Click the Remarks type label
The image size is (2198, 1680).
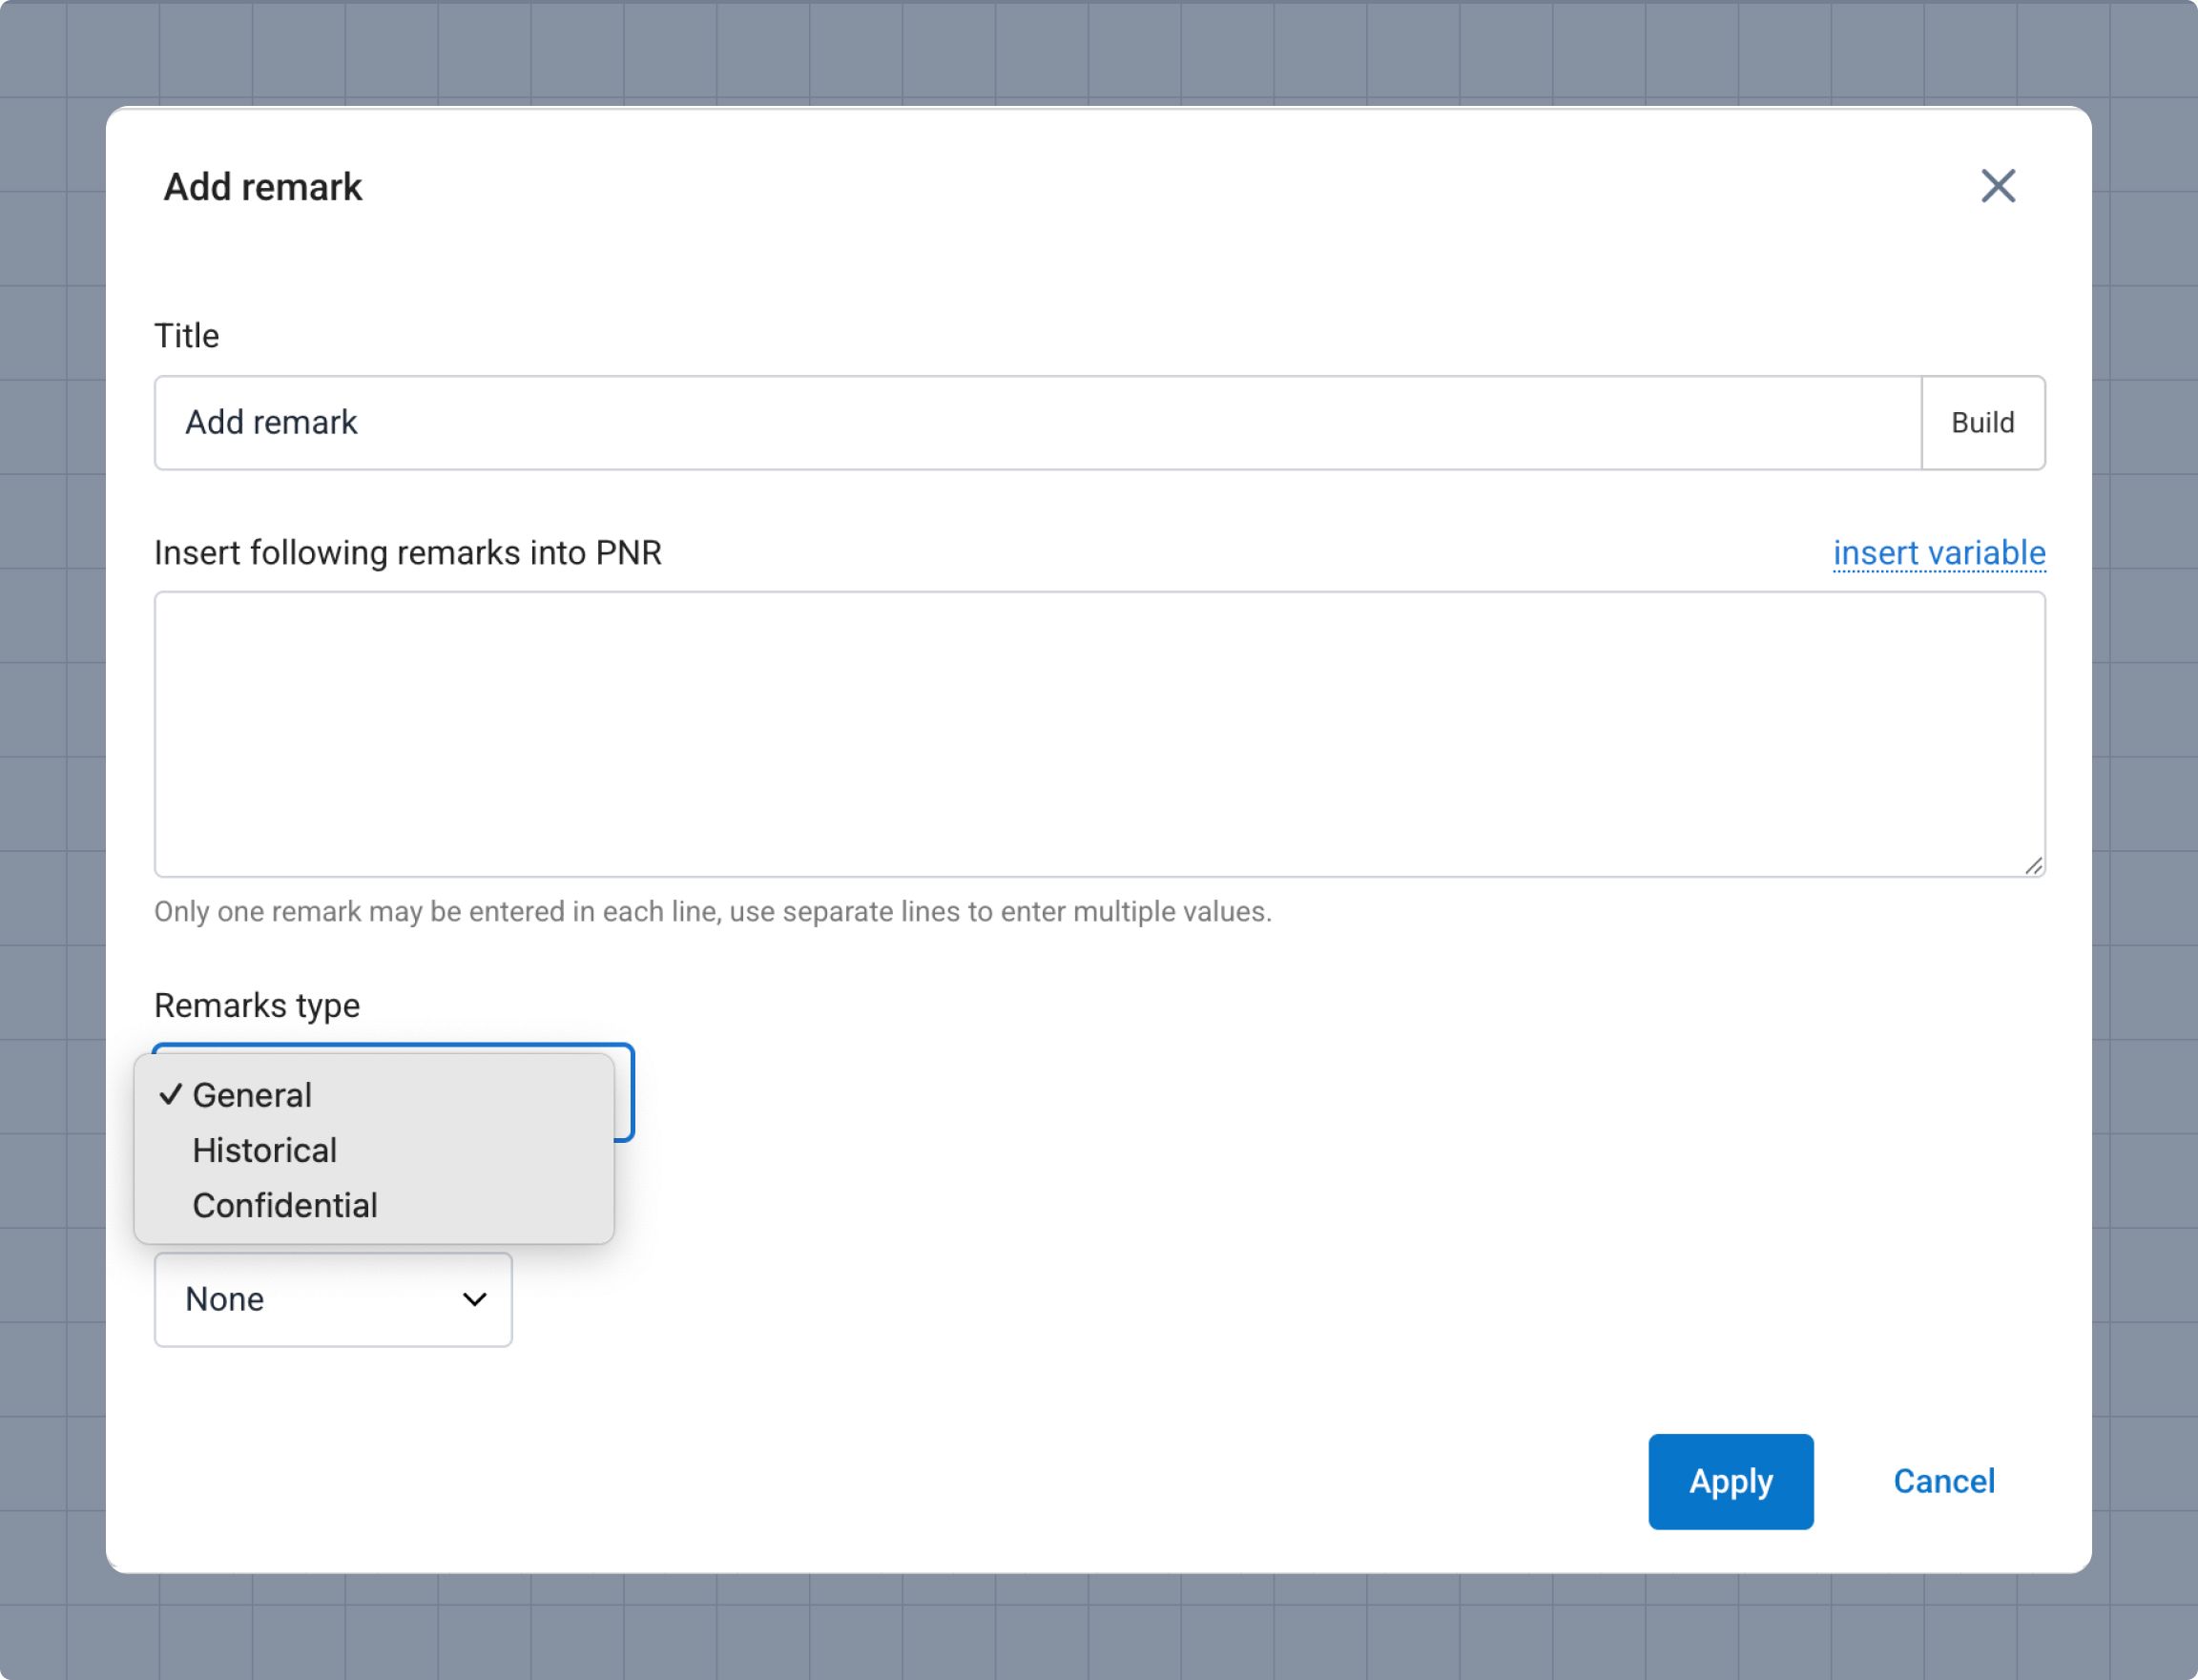click(257, 1005)
